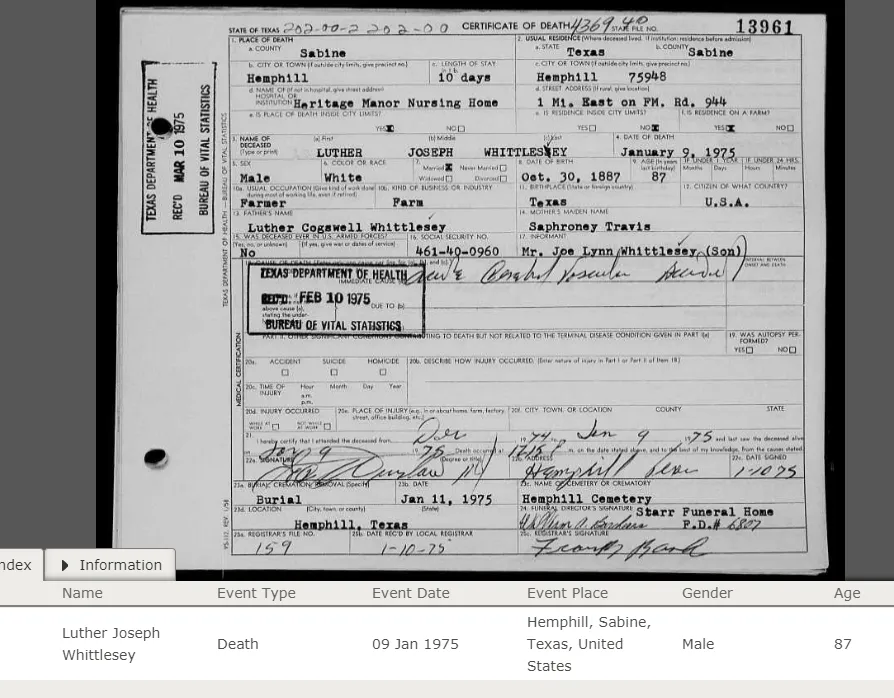Expand the Information tab disclosure triangle
The width and height of the screenshot is (894, 698).
(x=65, y=565)
